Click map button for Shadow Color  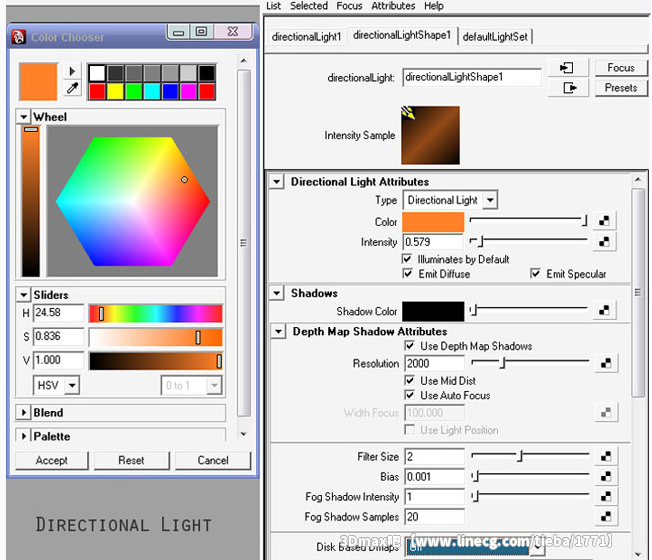tap(604, 310)
